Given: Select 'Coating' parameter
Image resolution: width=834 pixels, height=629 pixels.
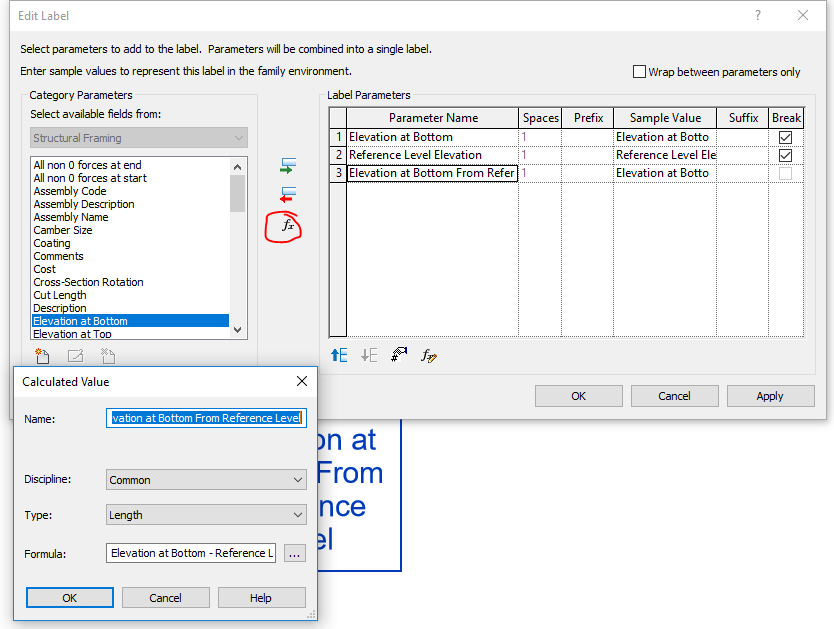Looking at the screenshot, I should (x=130, y=243).
